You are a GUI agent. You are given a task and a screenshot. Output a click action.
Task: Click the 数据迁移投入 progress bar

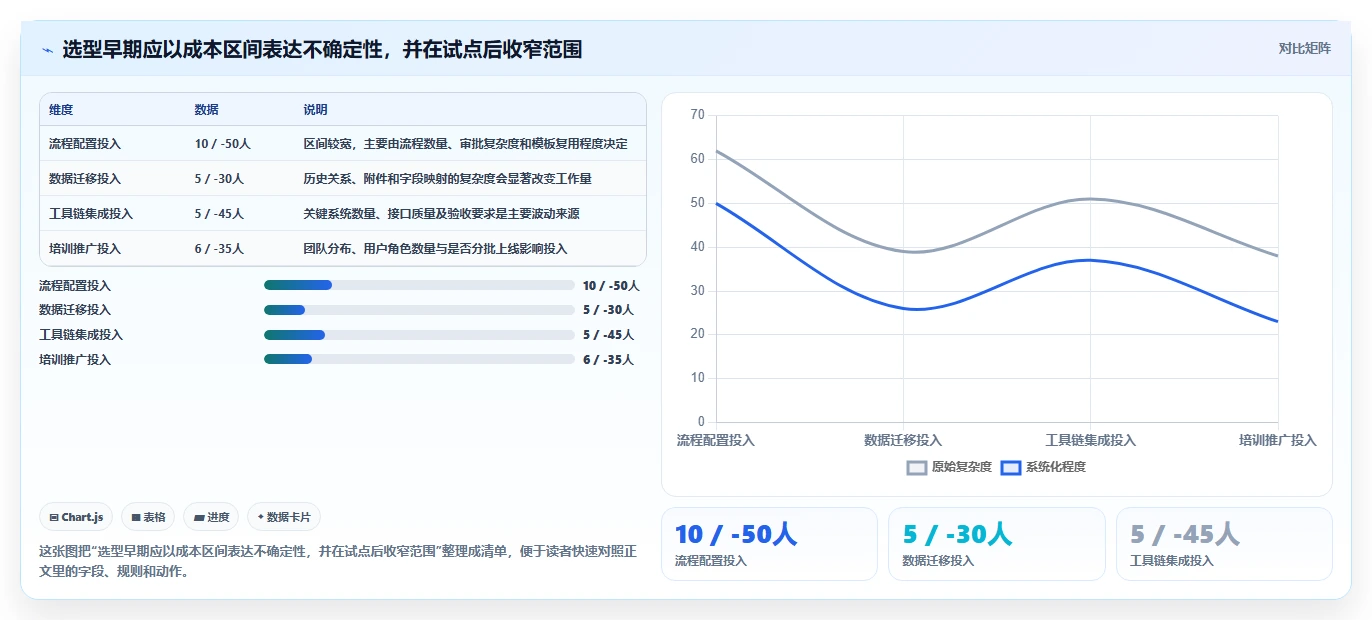(x=419, y=310)
